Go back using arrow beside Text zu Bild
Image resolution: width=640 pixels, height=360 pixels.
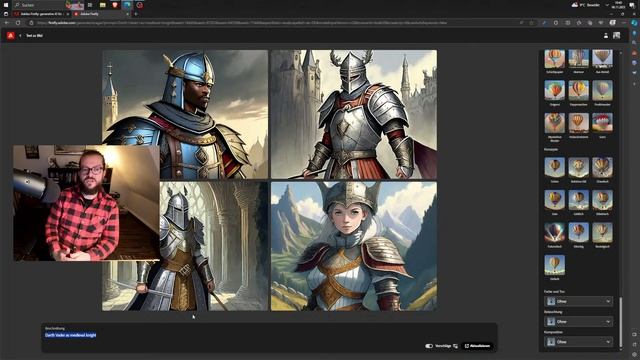[x=20, y=36]
